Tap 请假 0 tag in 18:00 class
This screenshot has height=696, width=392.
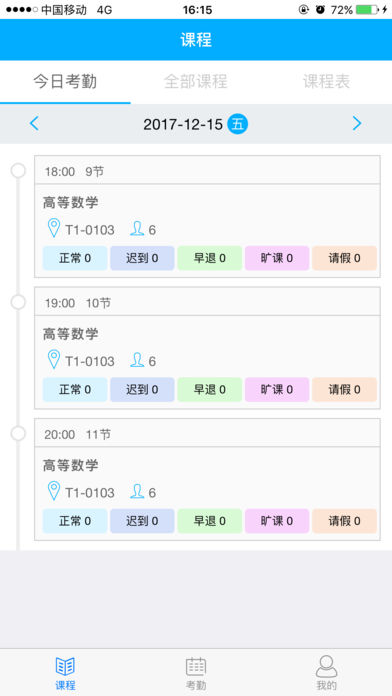point(344,258)
